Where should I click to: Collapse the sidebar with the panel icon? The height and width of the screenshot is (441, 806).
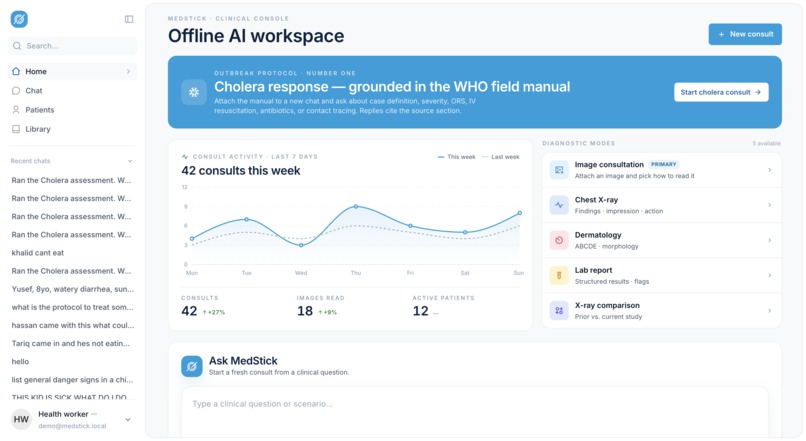[129, 19]
